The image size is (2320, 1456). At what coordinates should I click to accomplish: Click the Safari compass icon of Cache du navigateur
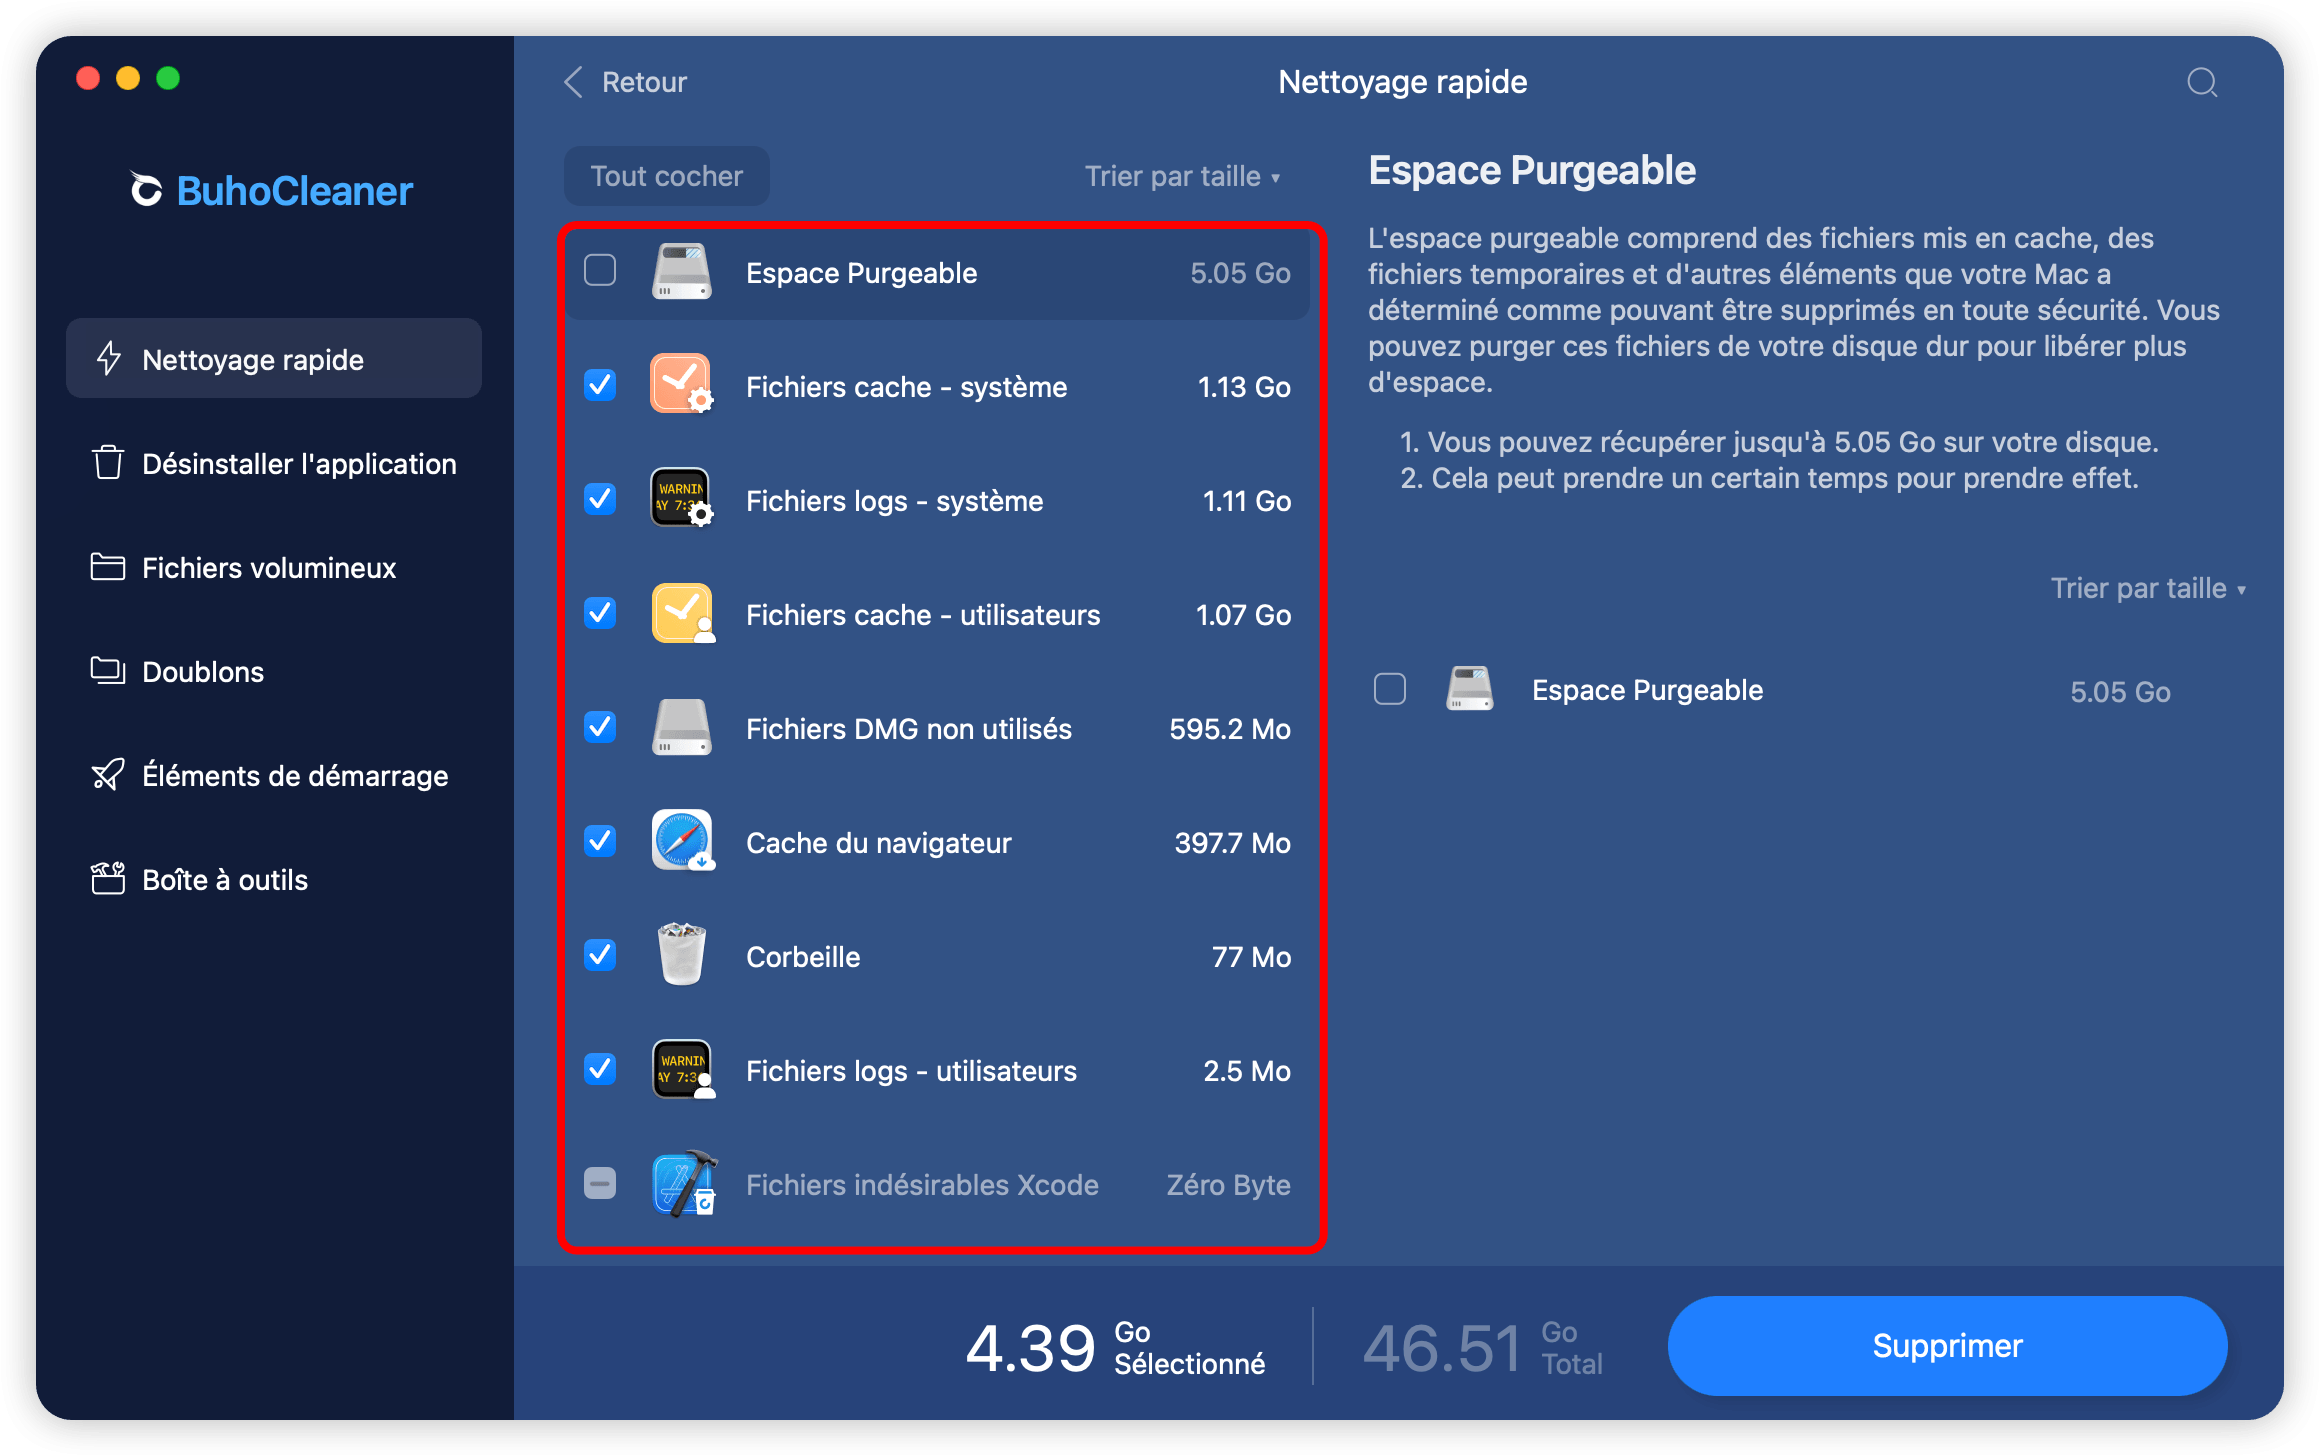pos(682,841)
